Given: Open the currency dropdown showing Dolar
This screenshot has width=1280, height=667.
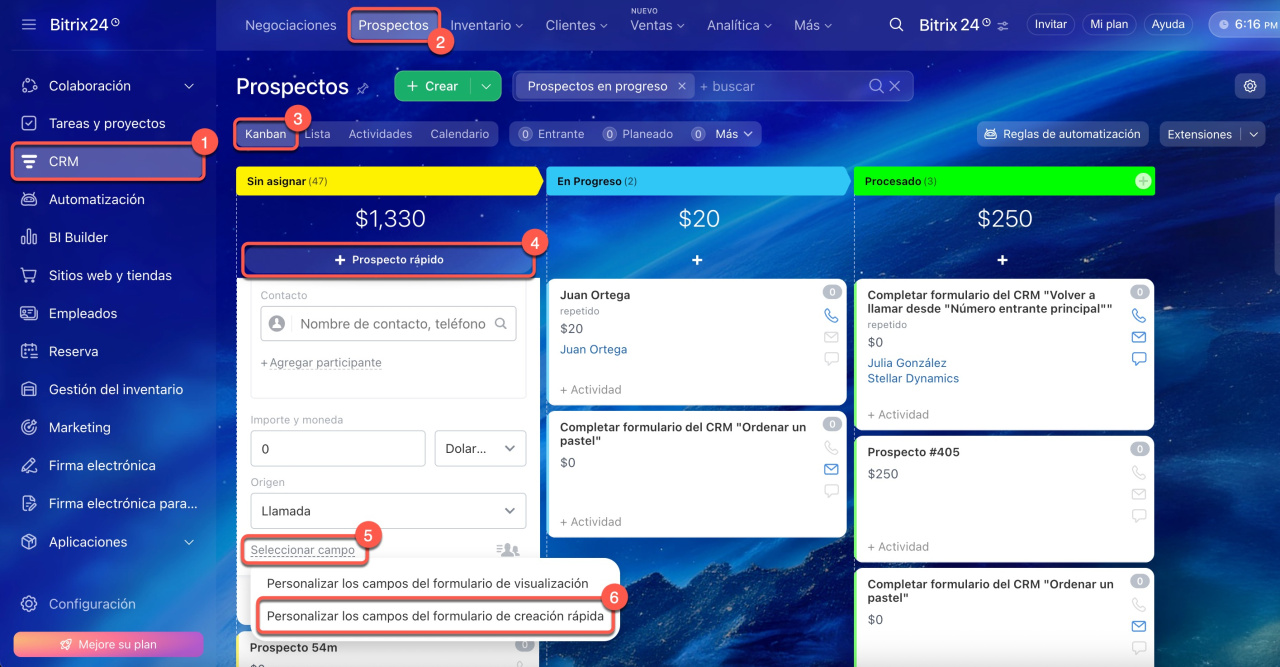Looking at the screenshot, I should [x=480, y=449].
